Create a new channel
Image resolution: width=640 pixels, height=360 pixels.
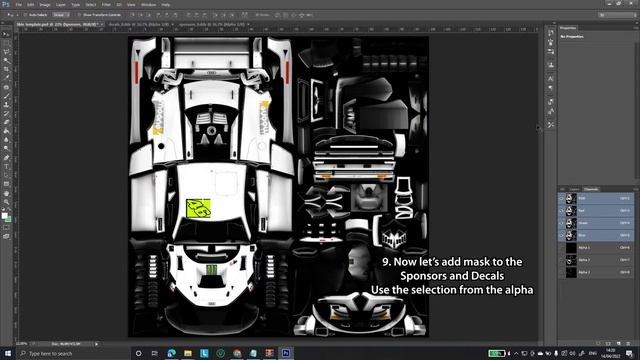(x=618, y=344)
